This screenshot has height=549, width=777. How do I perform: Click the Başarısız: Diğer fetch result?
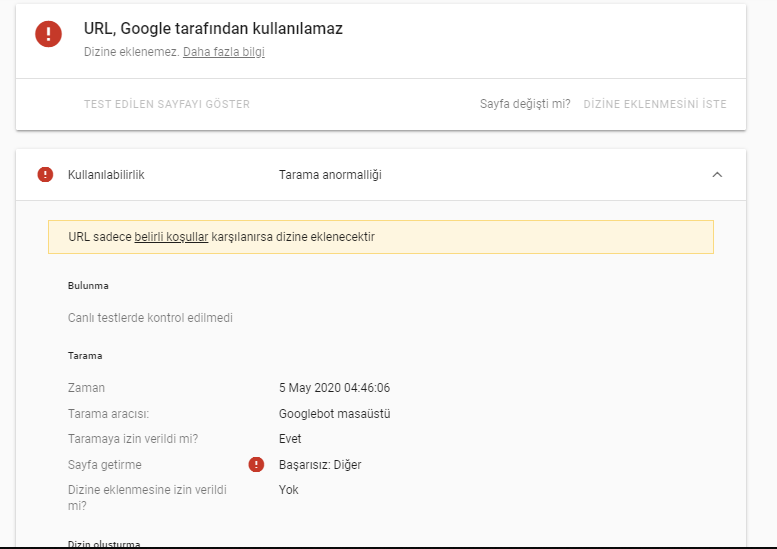[x=320, y=464]
